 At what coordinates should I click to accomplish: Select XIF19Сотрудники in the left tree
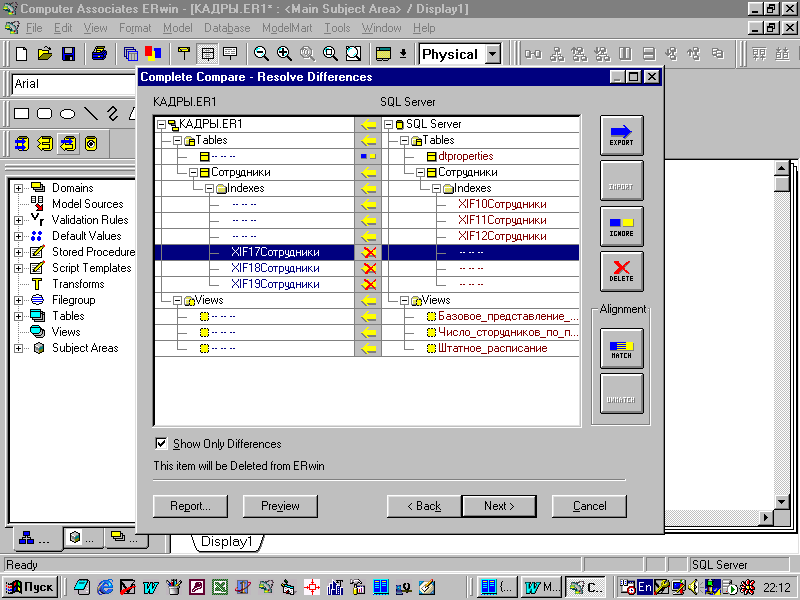coord(275,284)
